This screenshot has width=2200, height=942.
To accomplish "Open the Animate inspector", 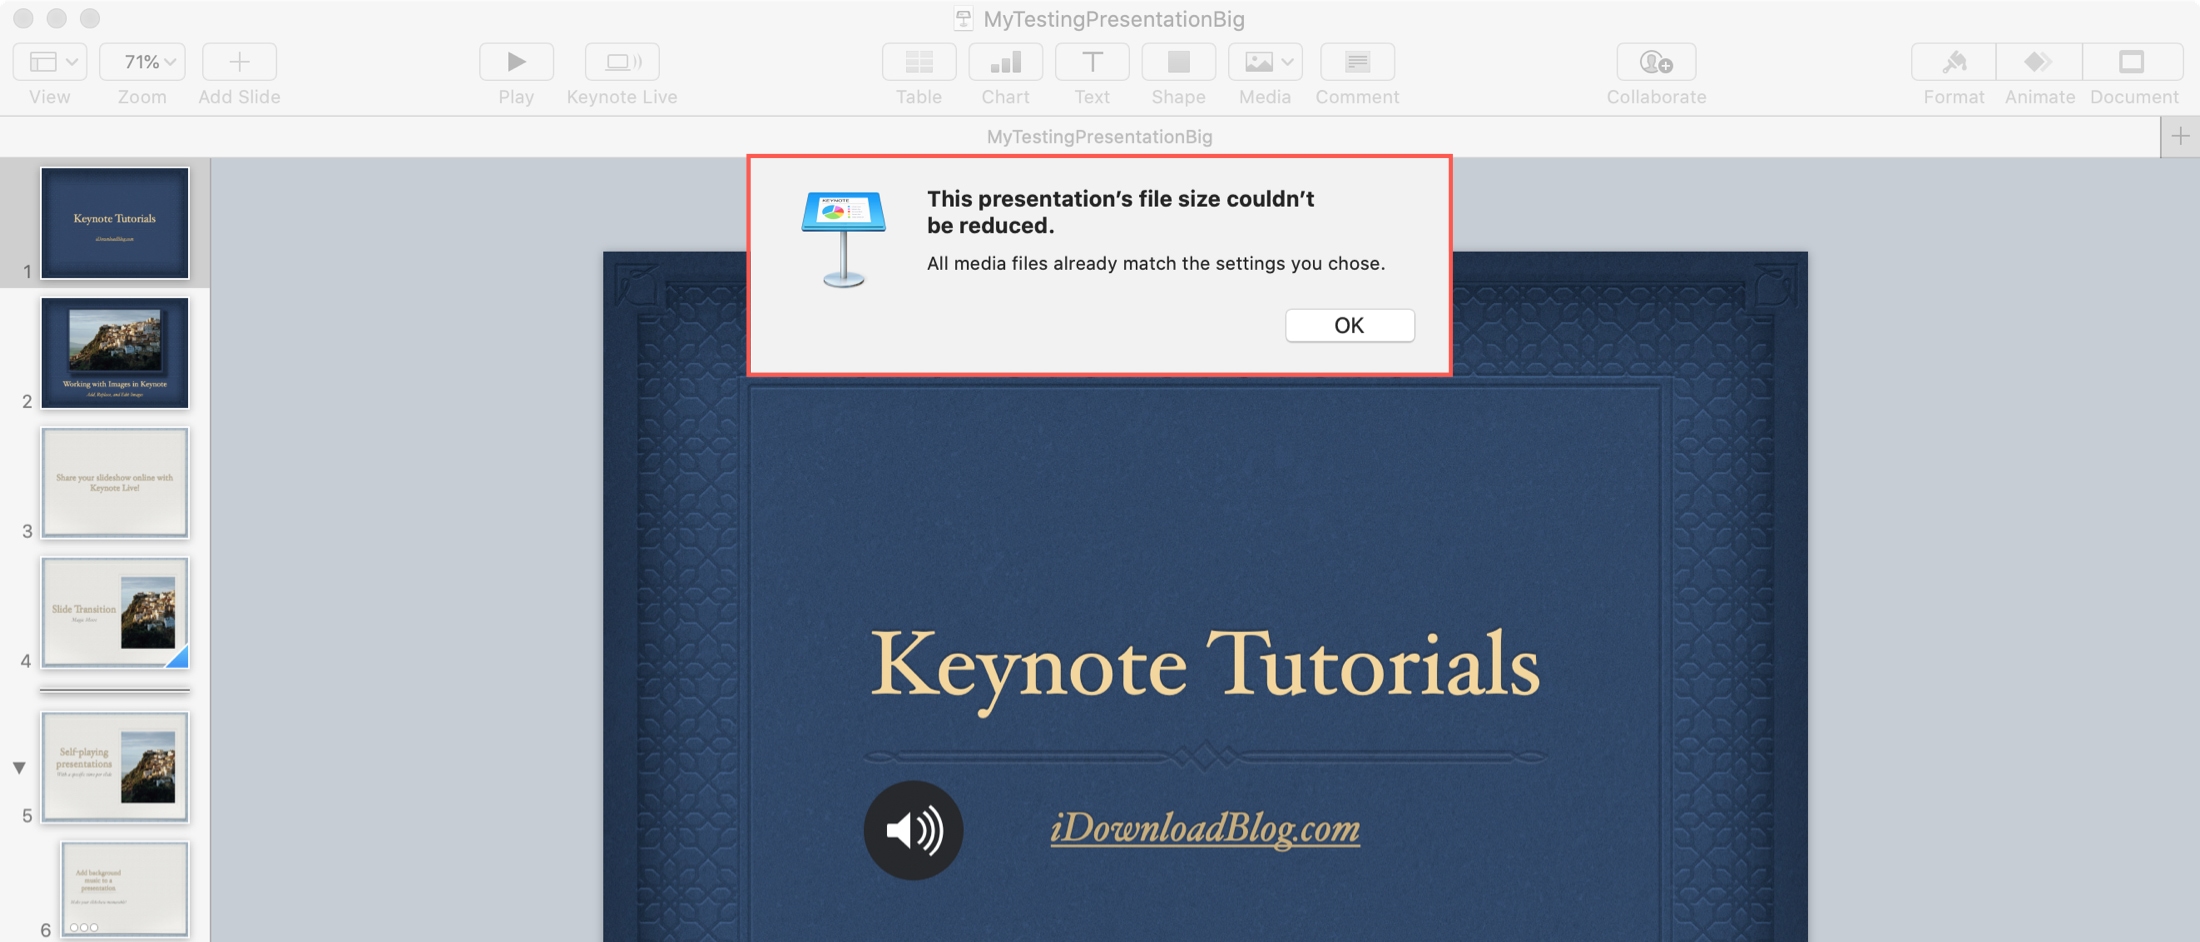I will click(x=2039, y=62).
